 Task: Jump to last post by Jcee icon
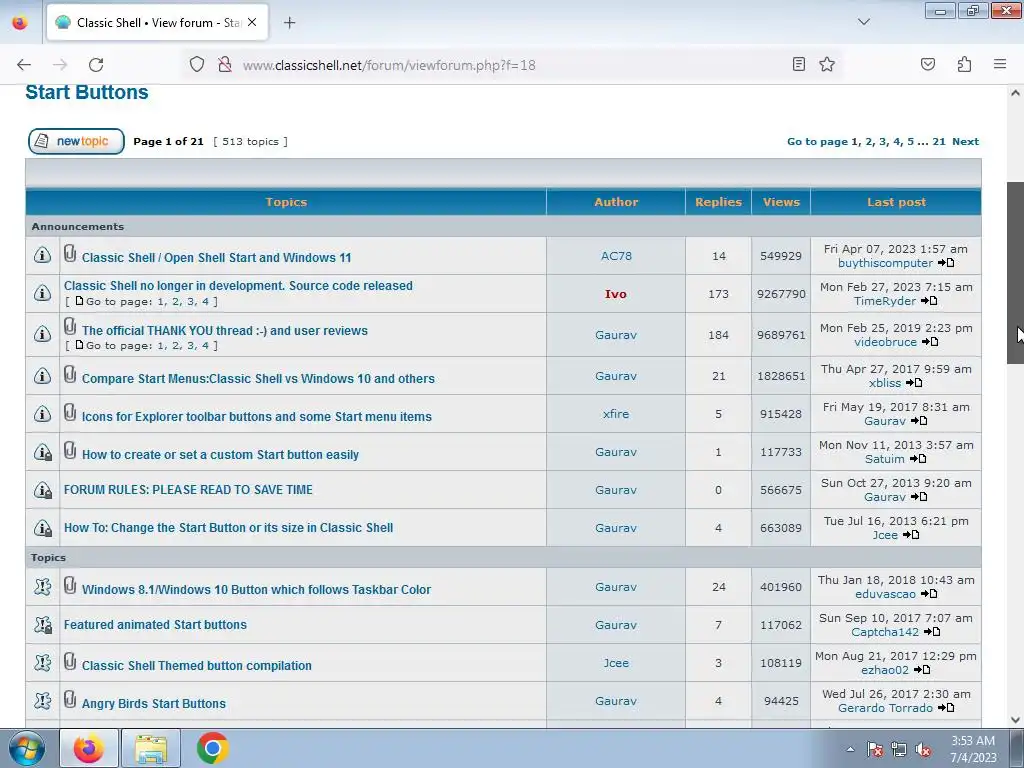point(910,535)
